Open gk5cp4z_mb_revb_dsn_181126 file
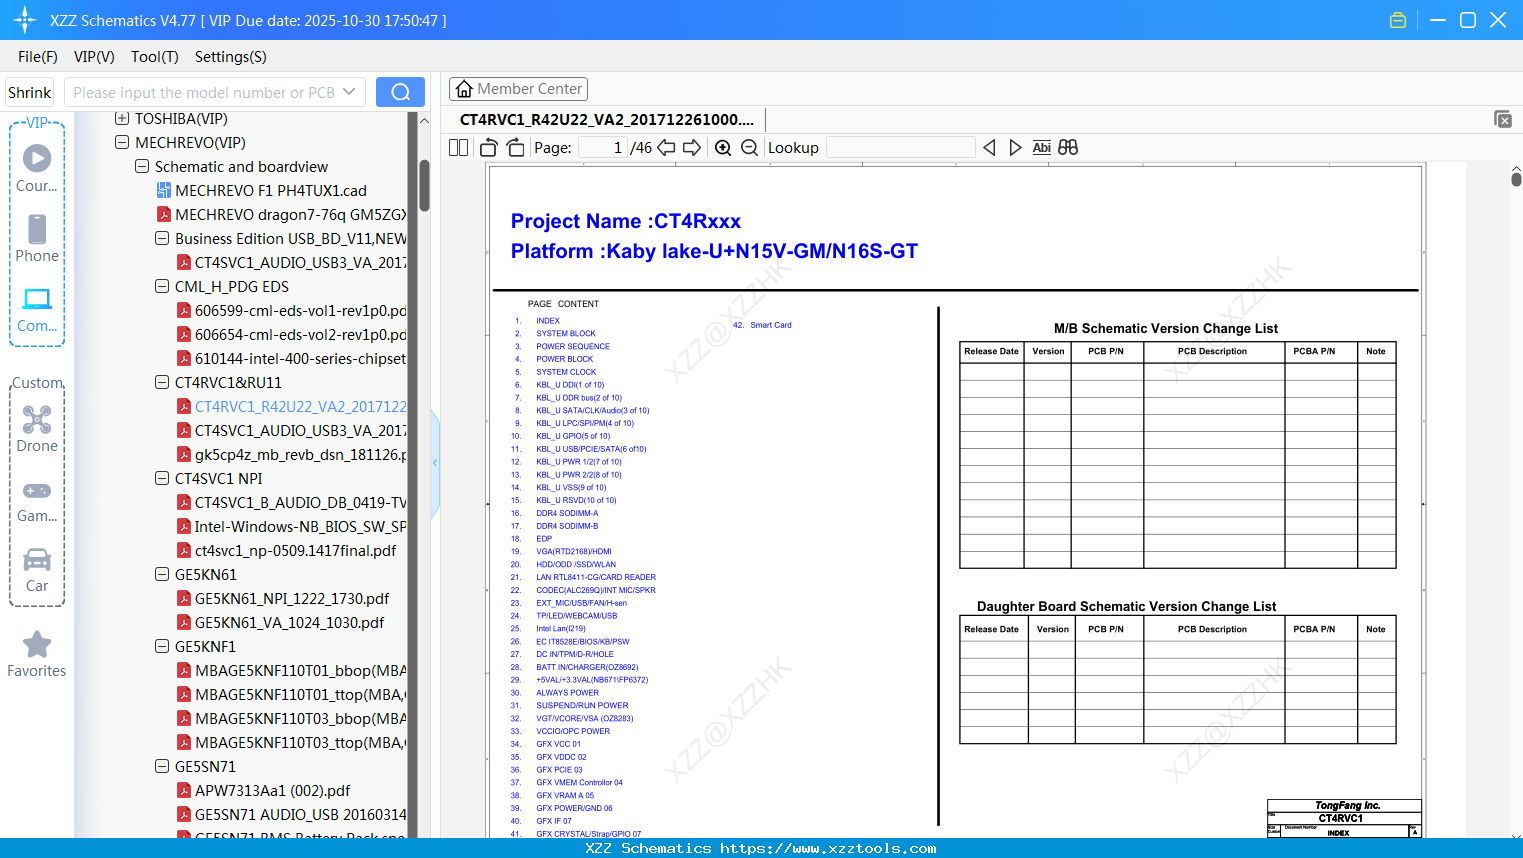Viewport: 1523px width, 858px height. [291, 455]
